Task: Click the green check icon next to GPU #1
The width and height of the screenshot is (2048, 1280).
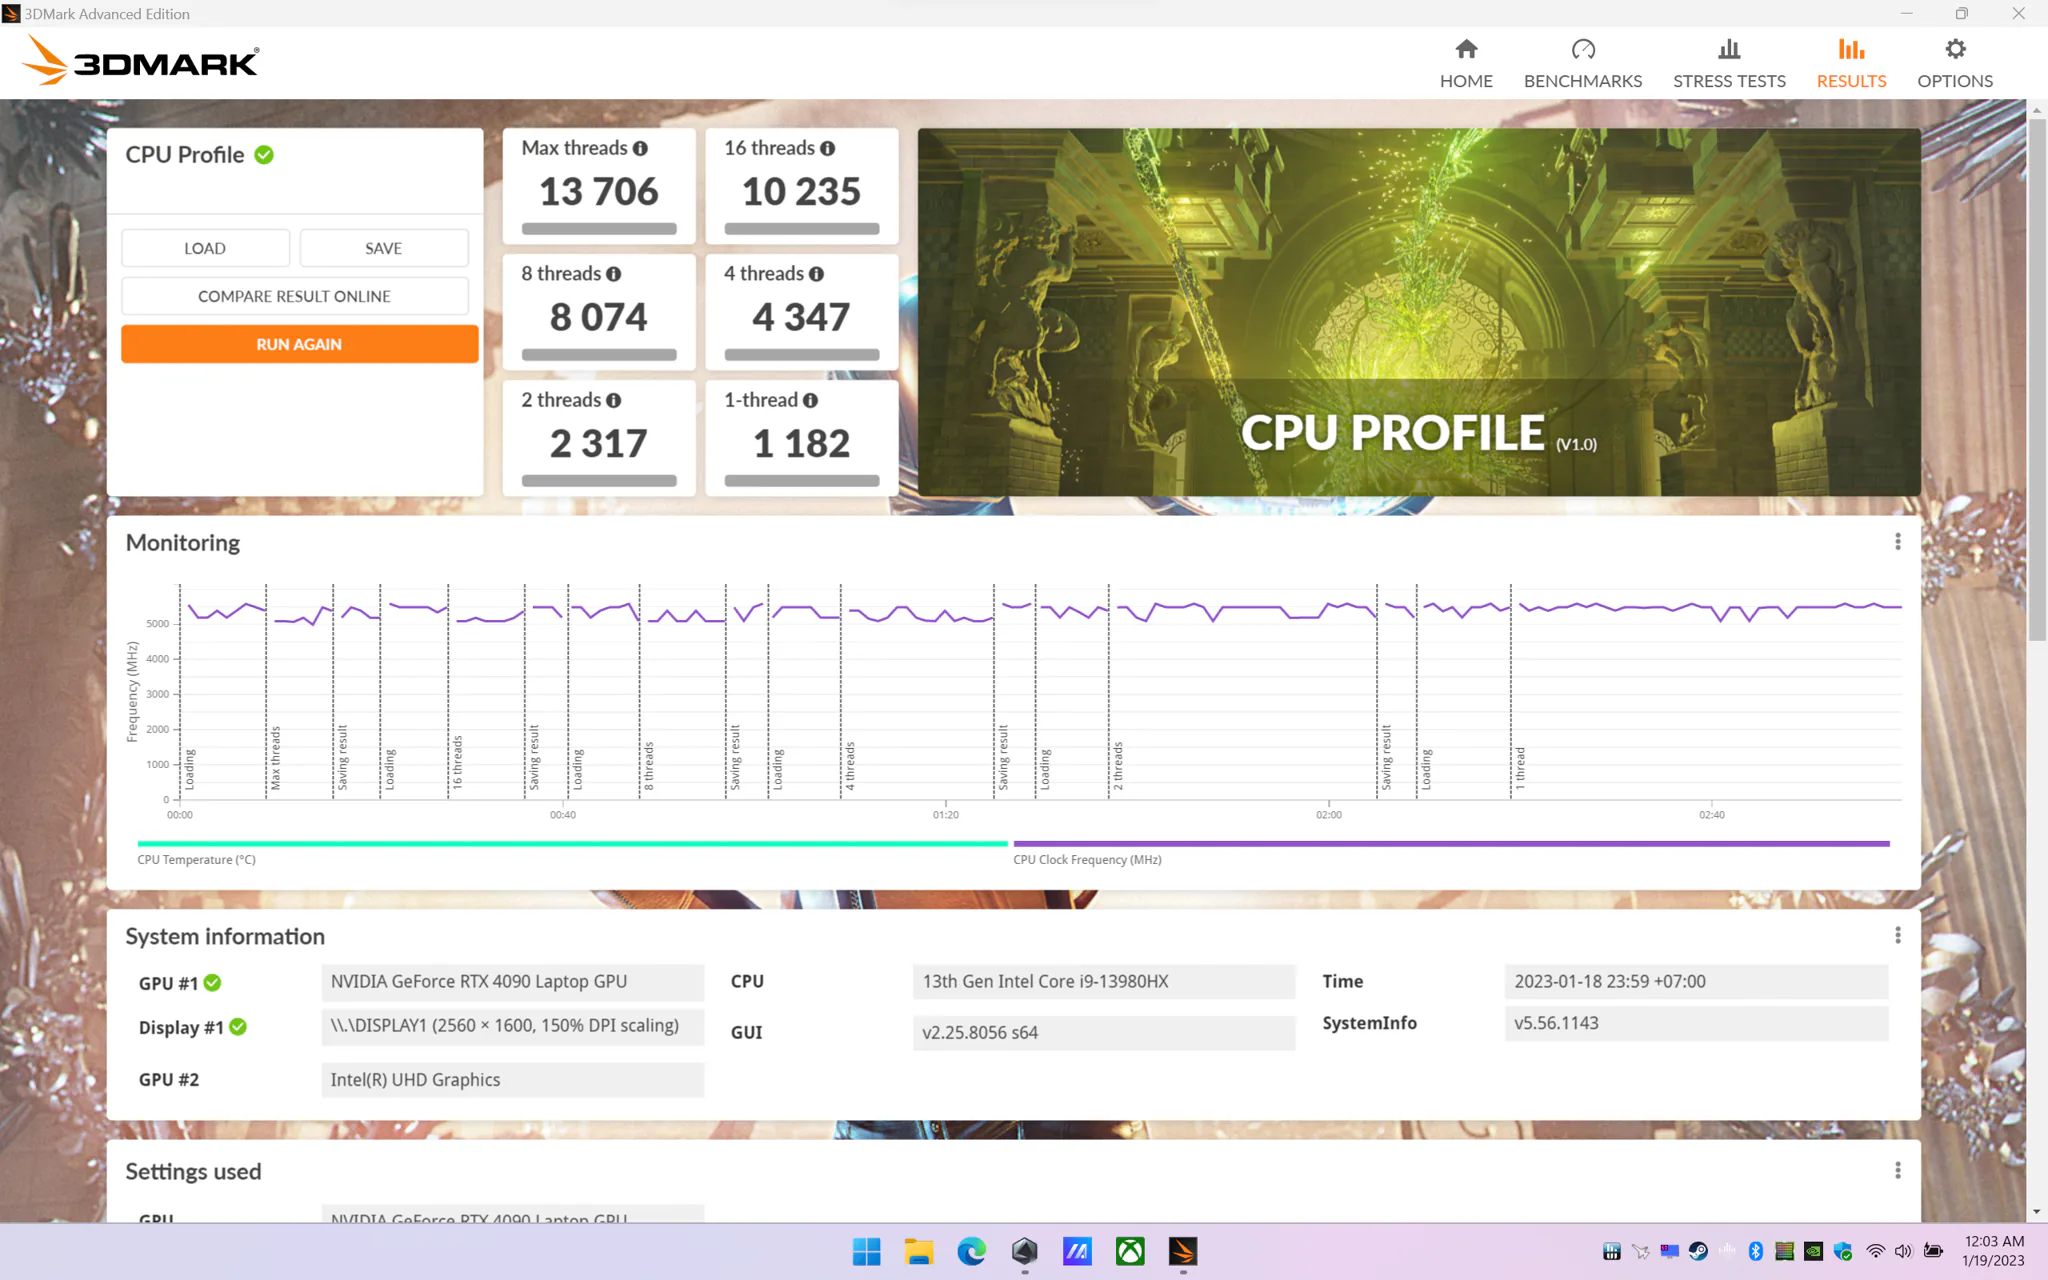Action: tap(212, 983)
